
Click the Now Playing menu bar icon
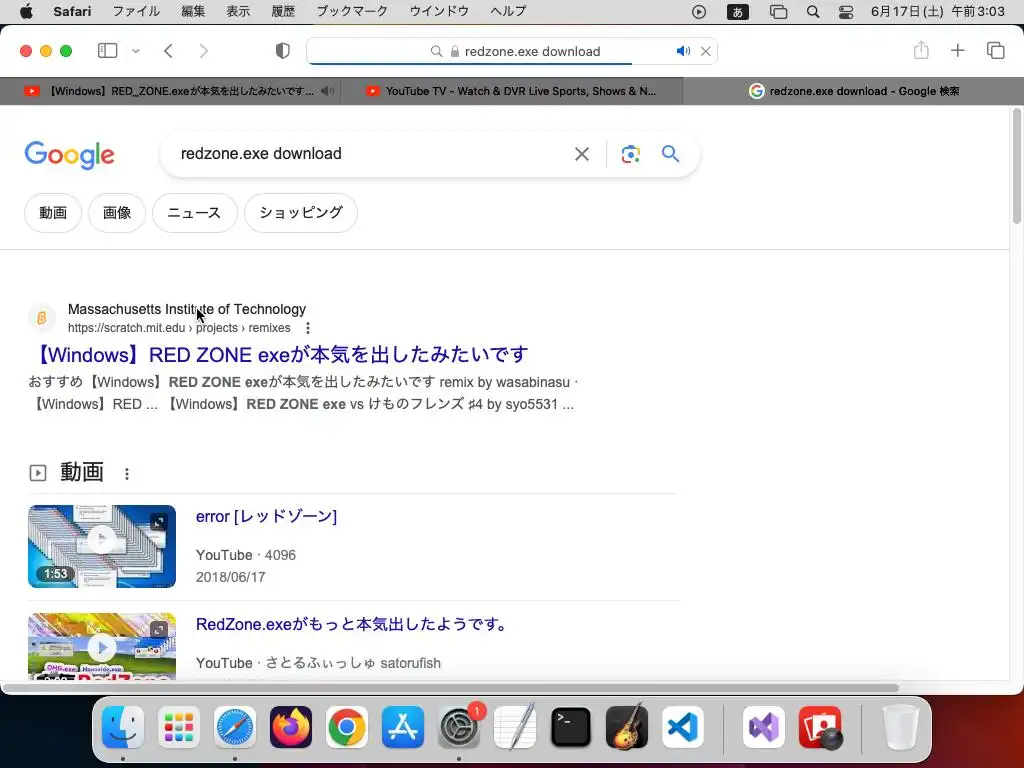699,12
